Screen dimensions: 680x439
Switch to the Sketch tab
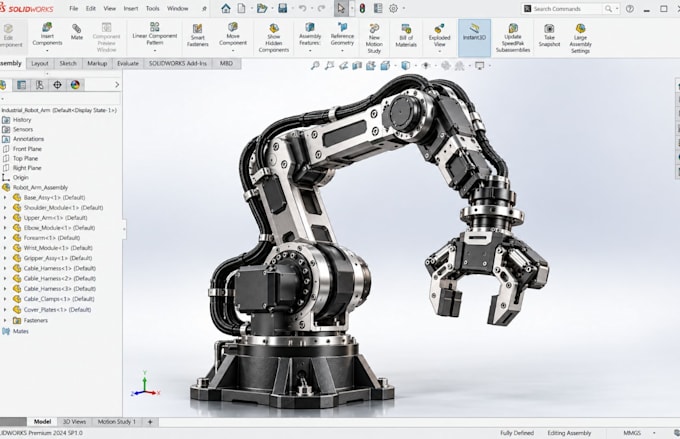click(x=68, y=63)
